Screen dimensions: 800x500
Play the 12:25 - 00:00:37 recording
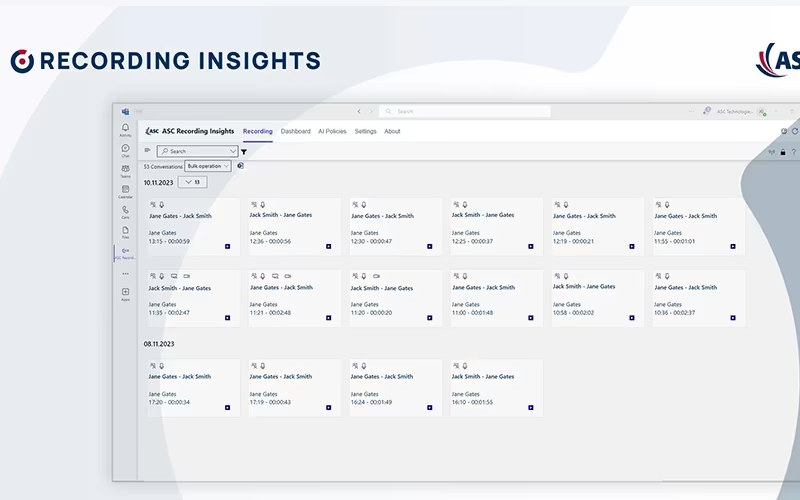click(x=531, y=246)
